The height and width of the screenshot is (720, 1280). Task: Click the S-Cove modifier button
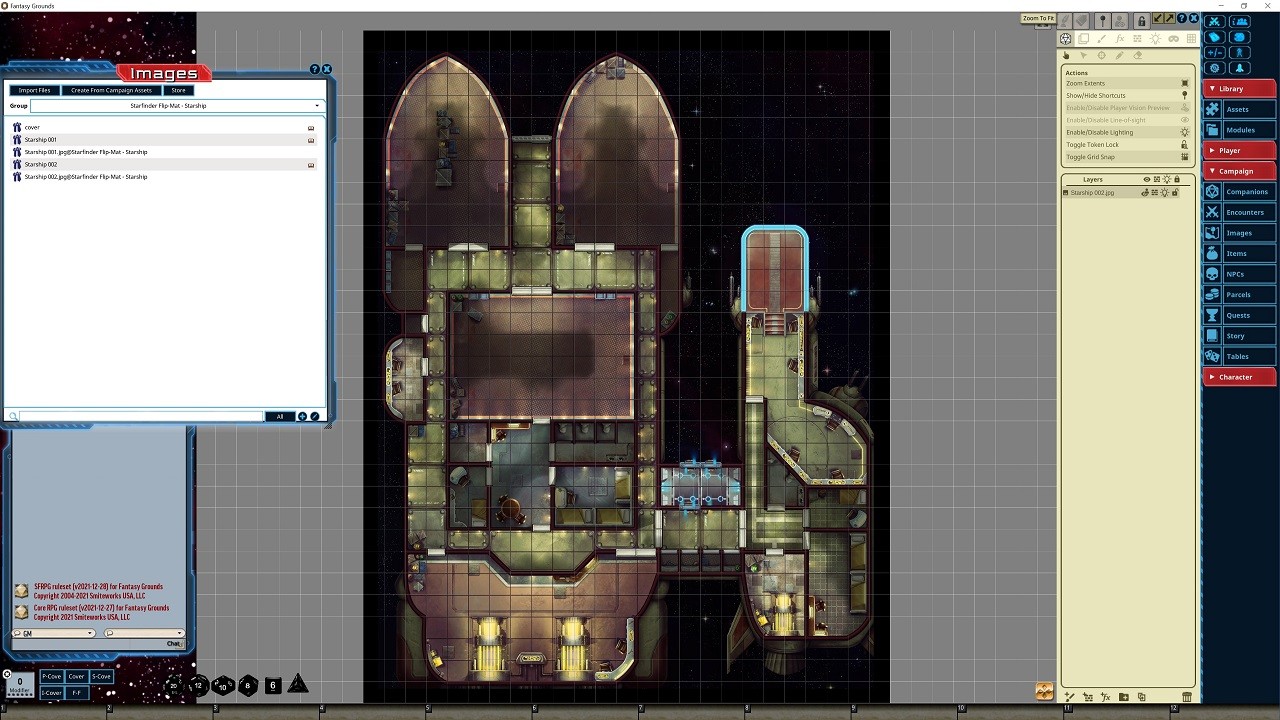[x=101, y=677]
